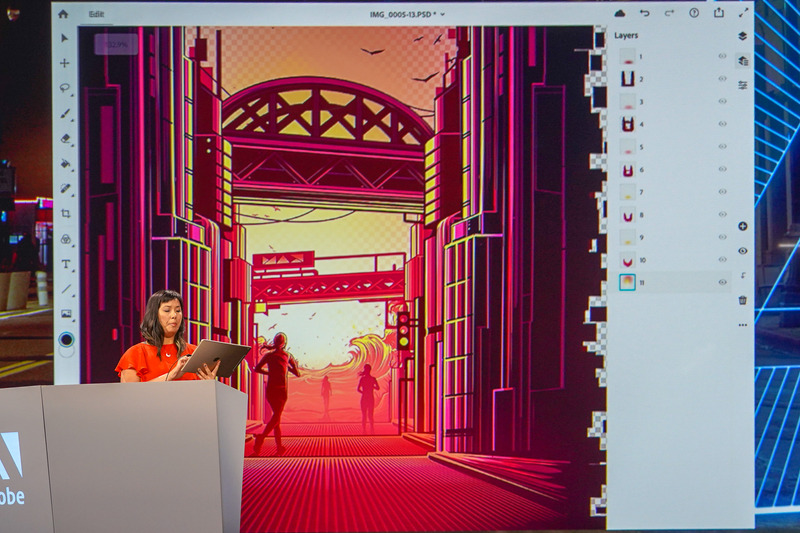Image resolution: width=800 pixels, height=533 pixels.
Task: Hide layer 2 with its eye icon
Action: [722, 79]
